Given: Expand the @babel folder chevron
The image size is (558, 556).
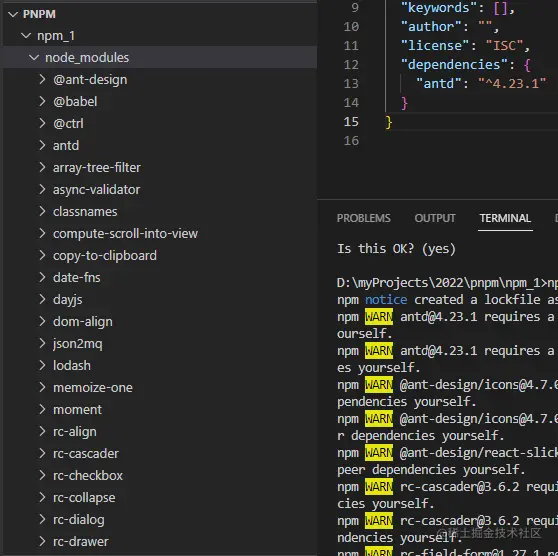Looking at the screenshot, I should click(42, 101).
